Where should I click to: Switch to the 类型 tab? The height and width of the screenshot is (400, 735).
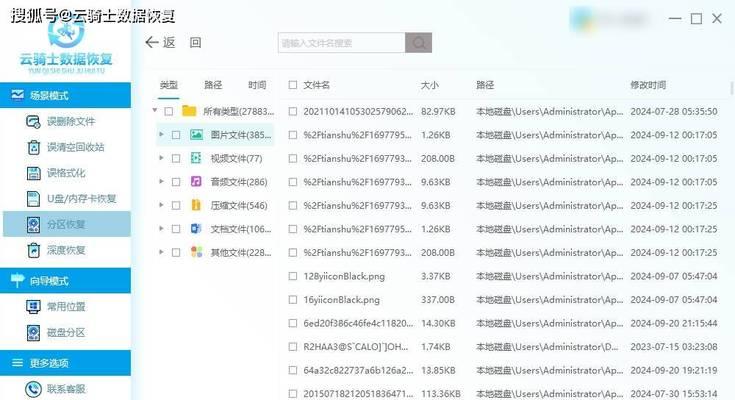pyautogui.click(x=169, y=85)
